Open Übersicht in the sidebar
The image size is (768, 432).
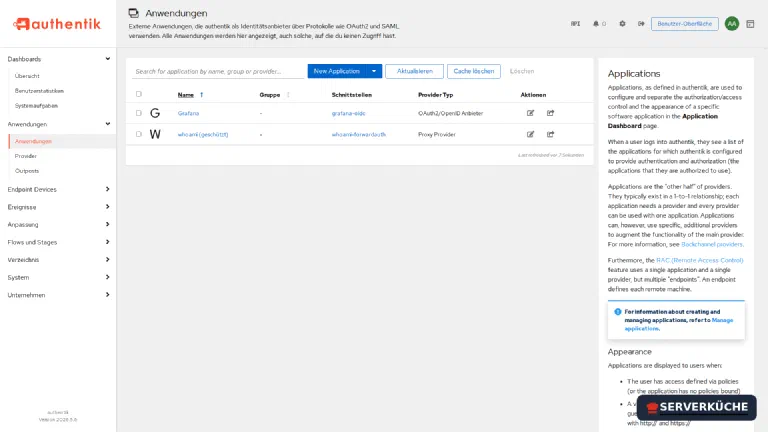[27, 76]
